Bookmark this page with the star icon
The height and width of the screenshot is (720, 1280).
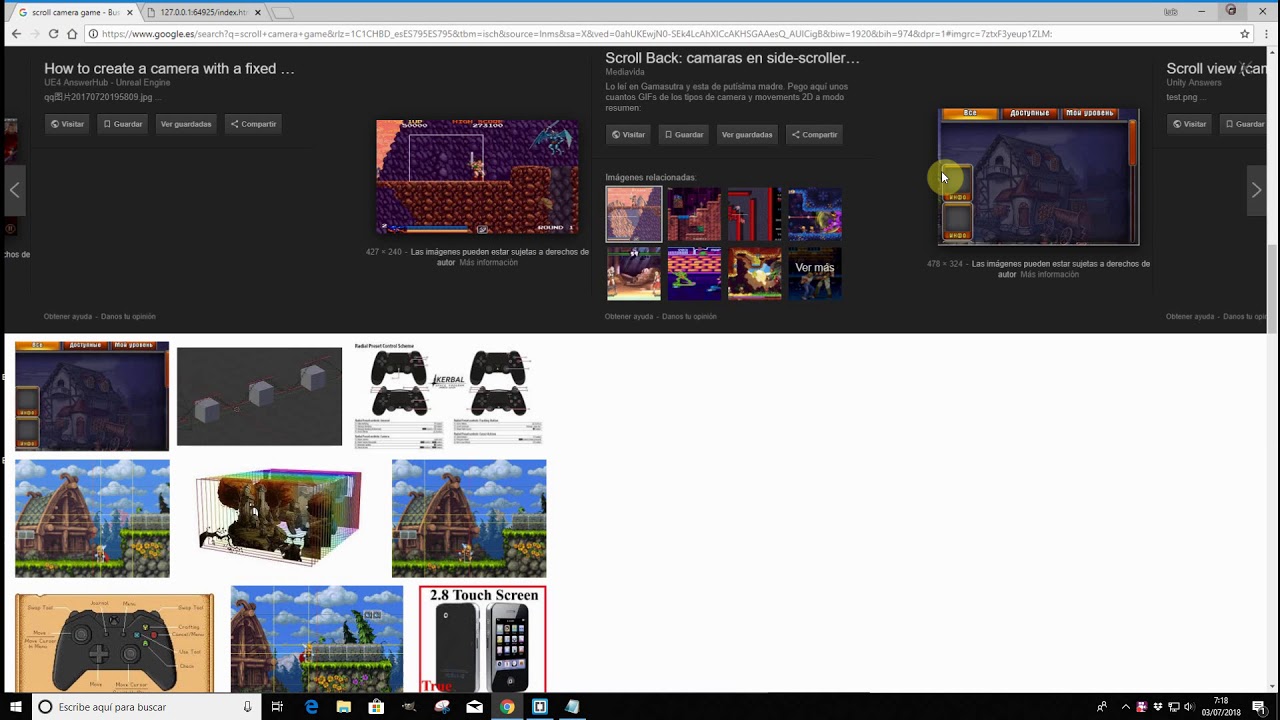coord(1245,33)
